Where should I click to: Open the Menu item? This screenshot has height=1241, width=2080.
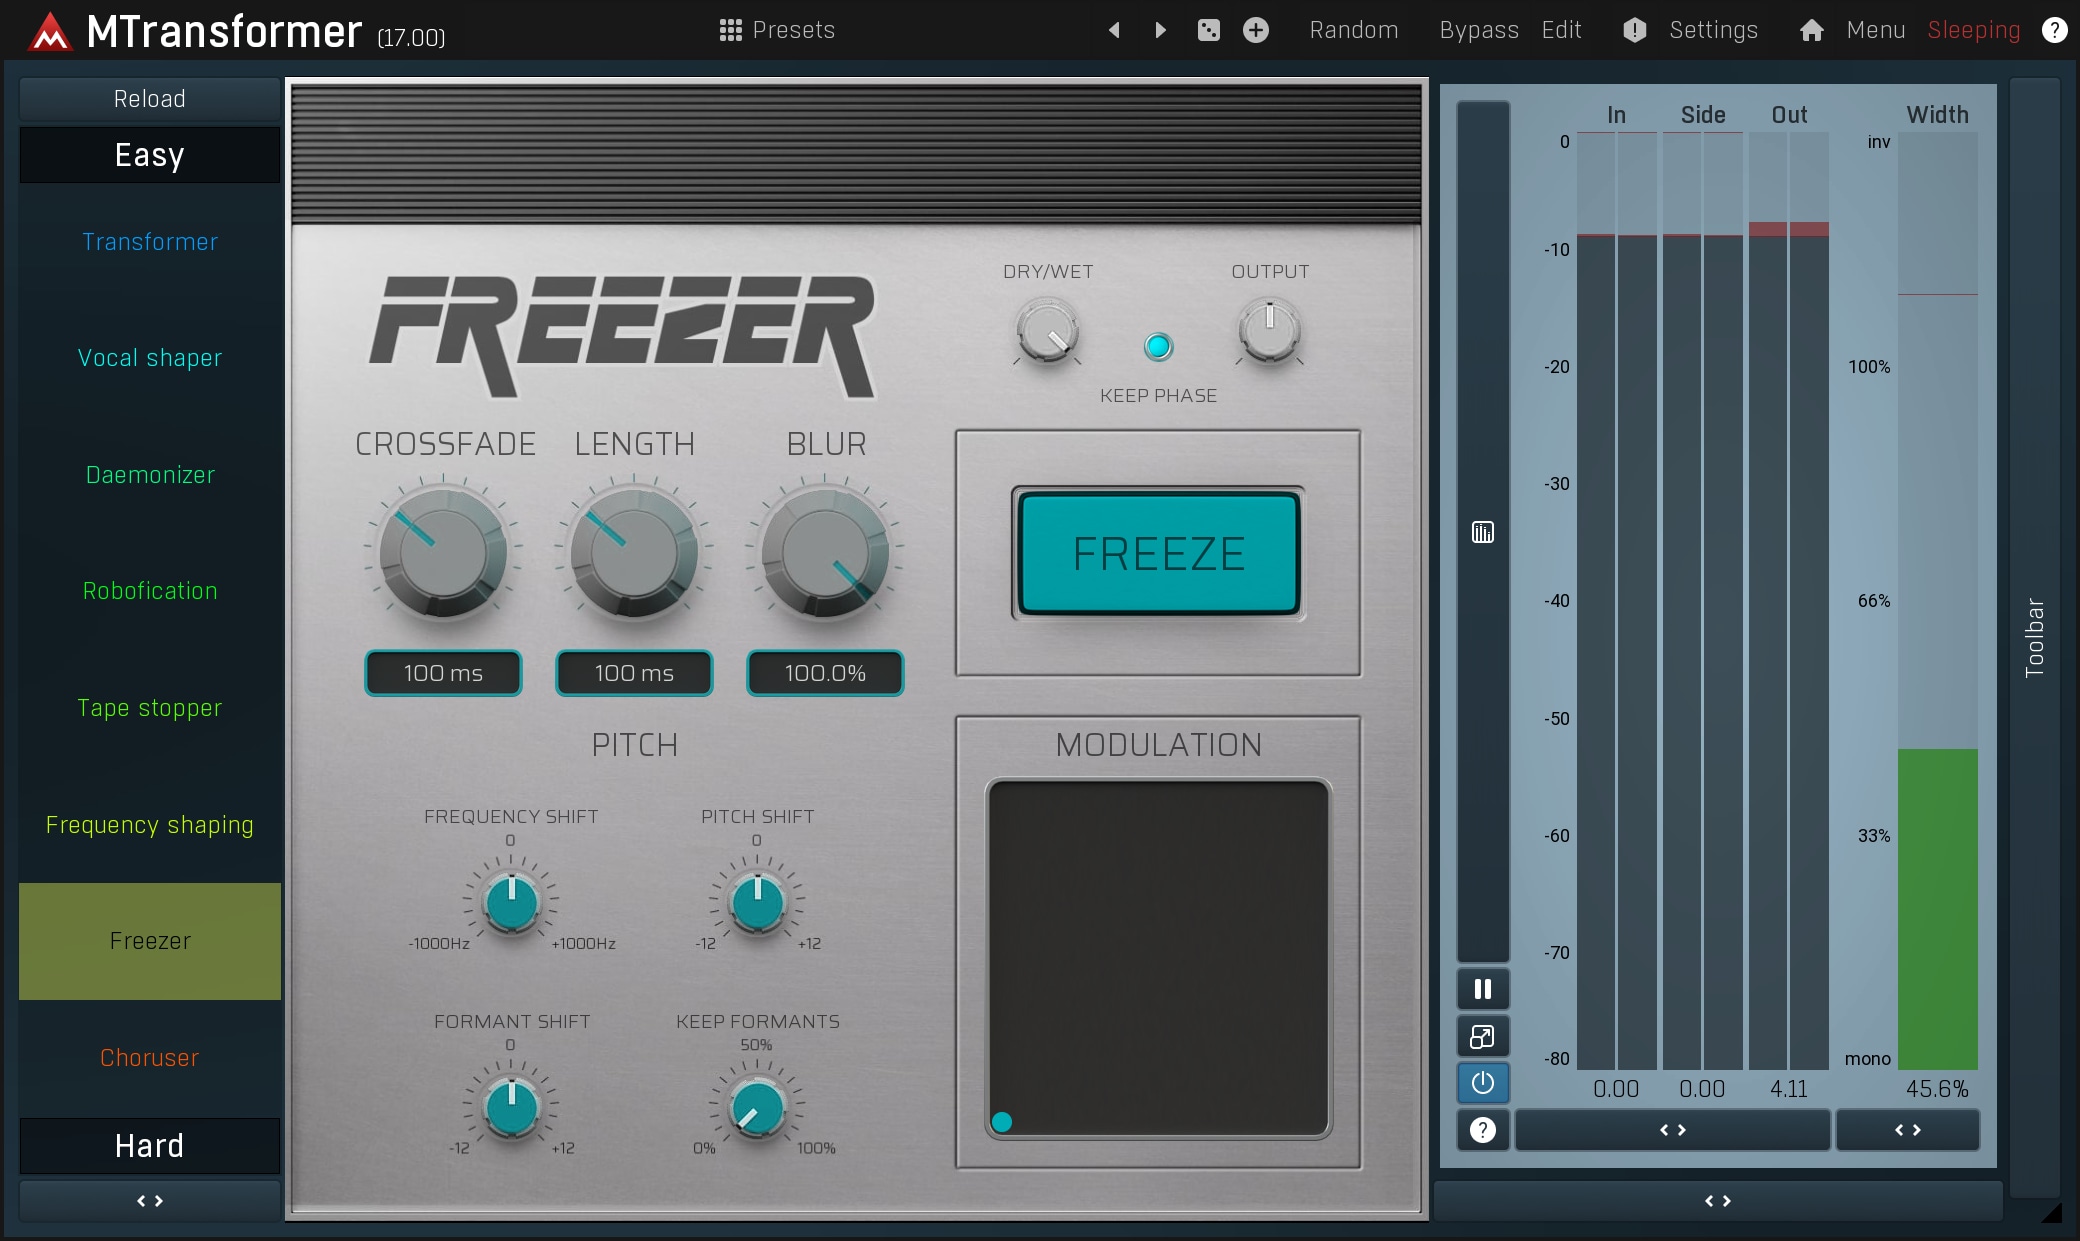(x=1875, y=30)
